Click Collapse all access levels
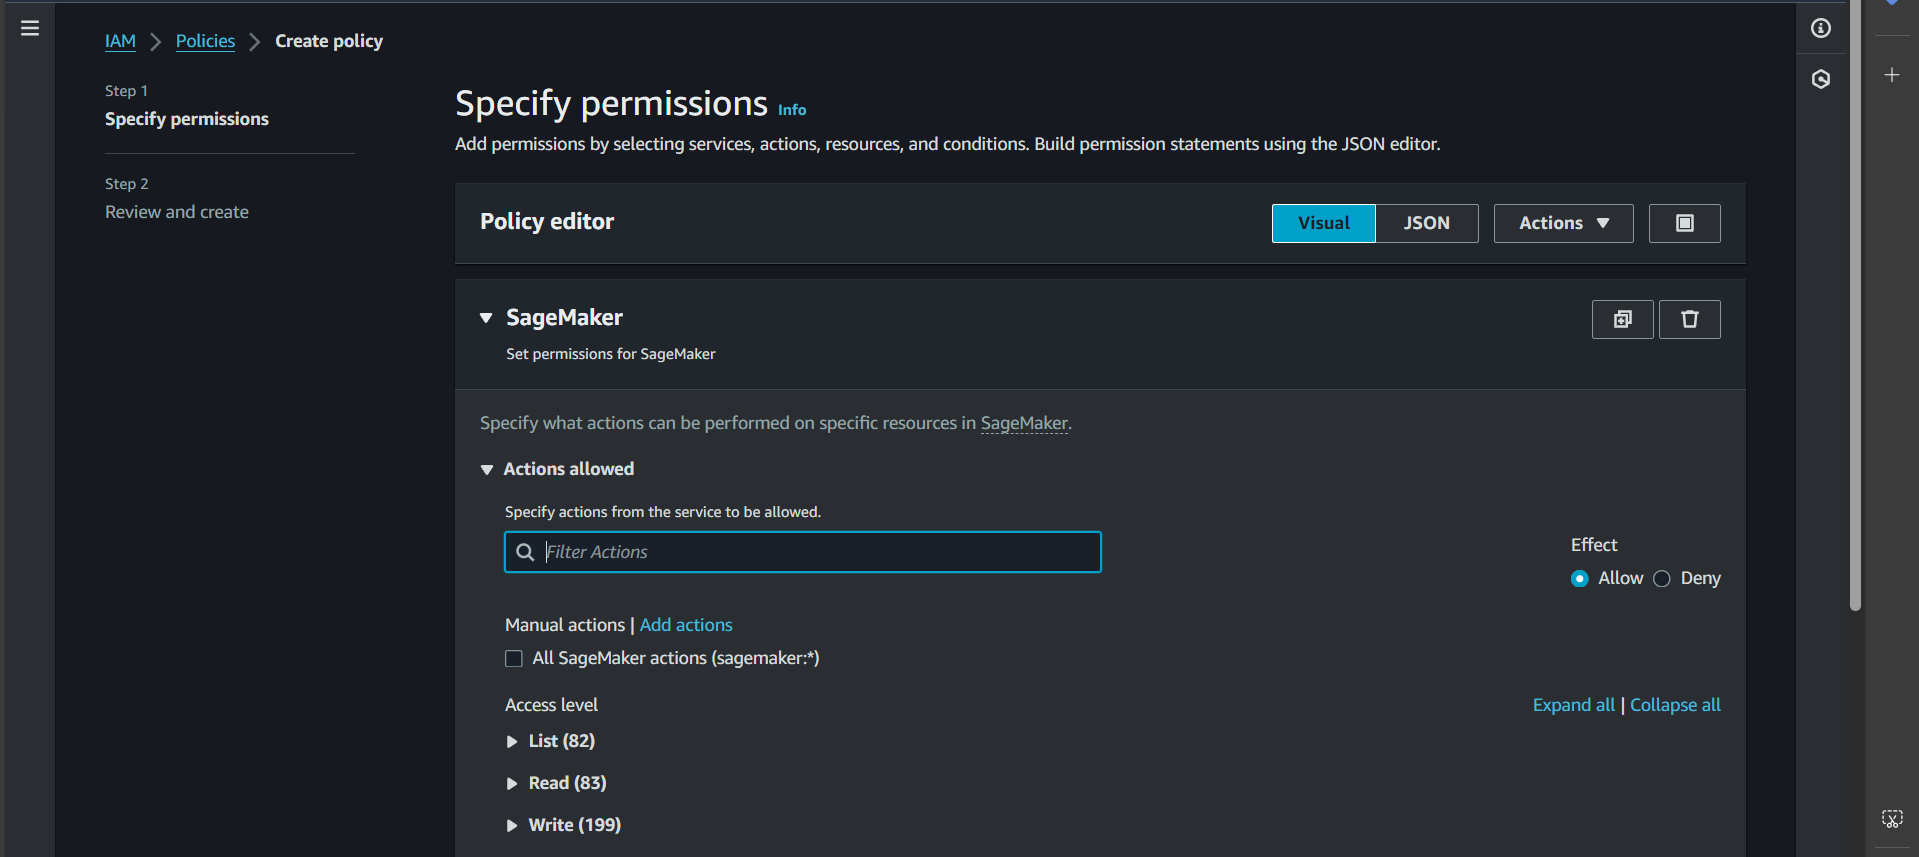 click(1675, 705)
